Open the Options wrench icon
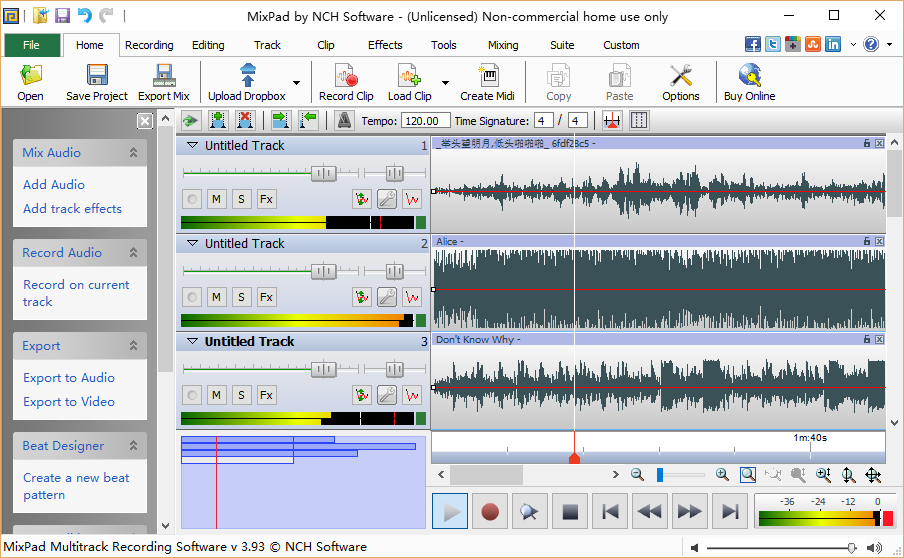The image size is (904, 558). (x=680, y=82)
